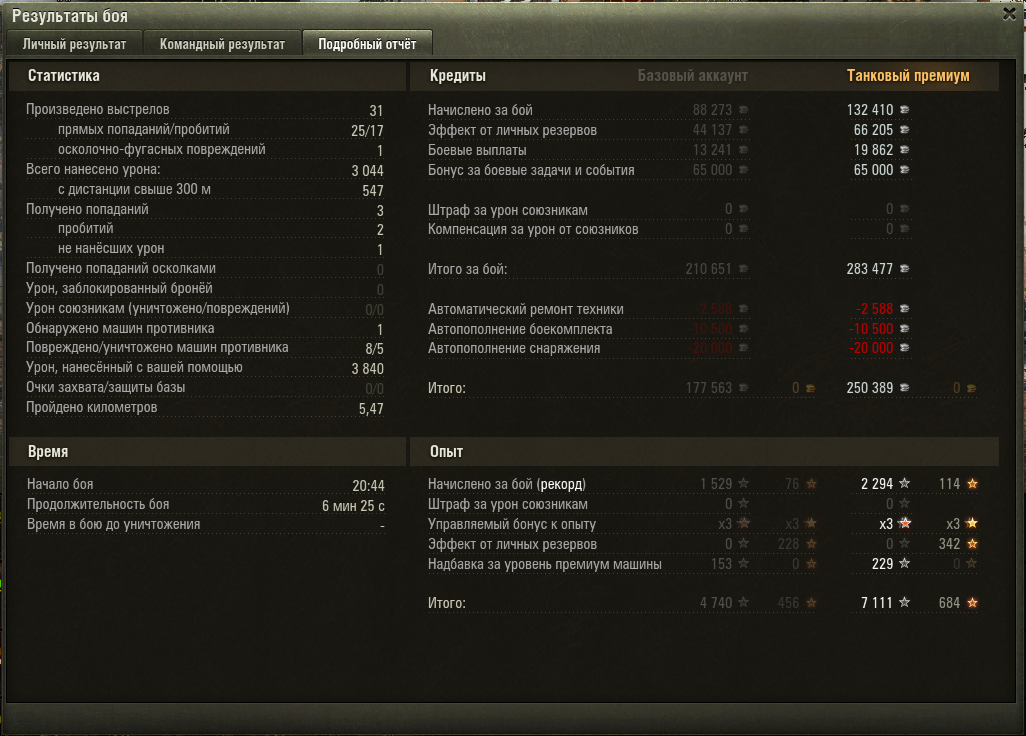Click the Продолжительность боя row
The width and height of the screenshot is (1026, 736).
coord(205,505)
